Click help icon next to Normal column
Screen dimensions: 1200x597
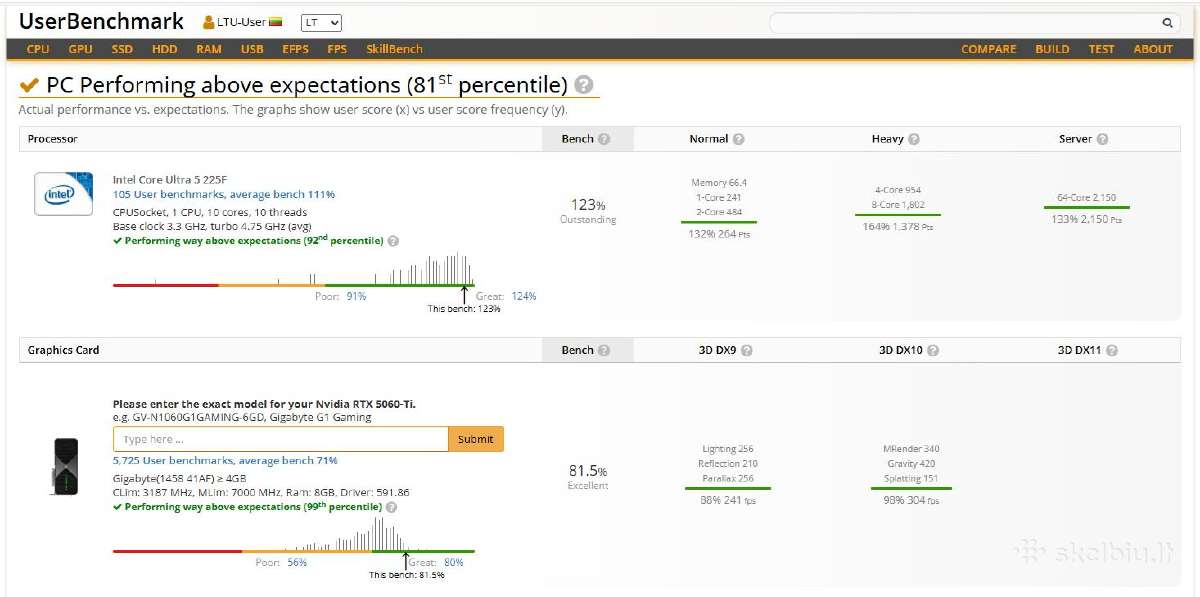click(739, 139)
